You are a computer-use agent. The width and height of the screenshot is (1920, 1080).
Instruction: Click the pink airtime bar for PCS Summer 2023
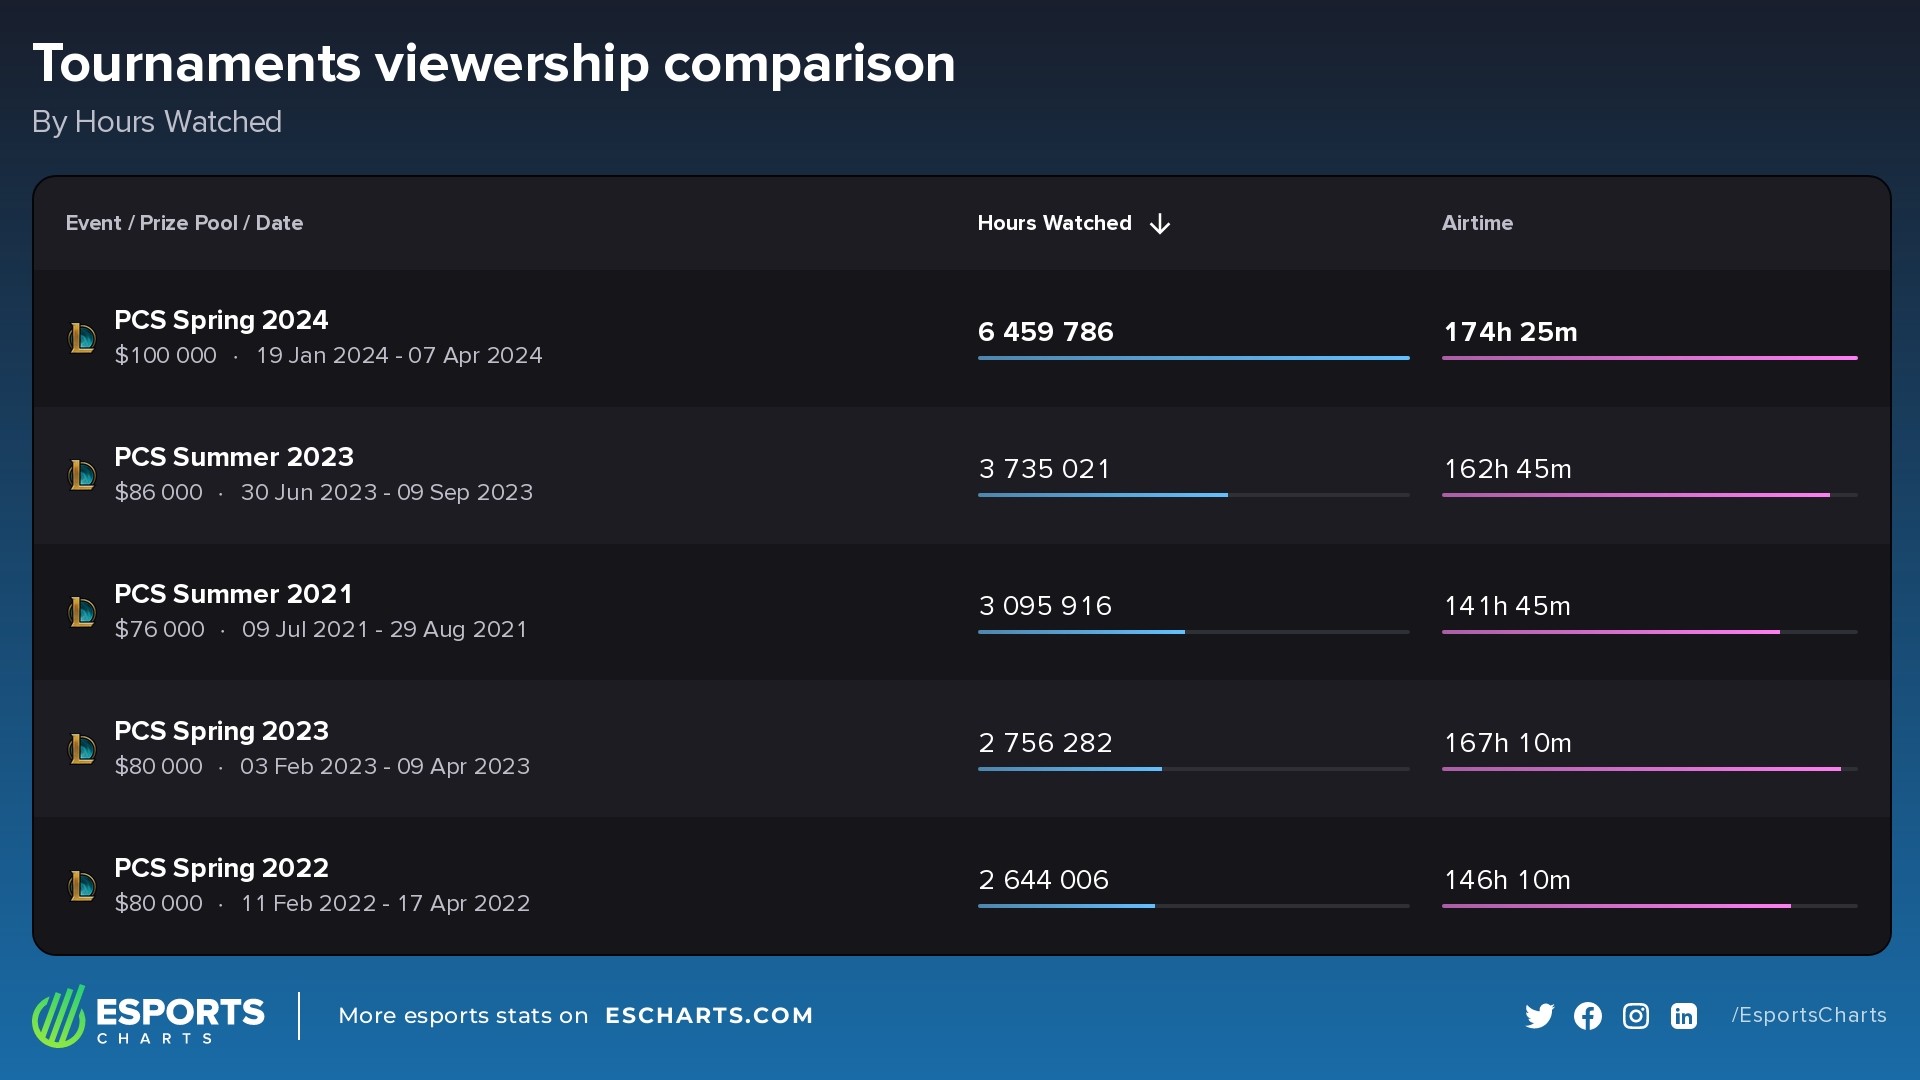1635,495
